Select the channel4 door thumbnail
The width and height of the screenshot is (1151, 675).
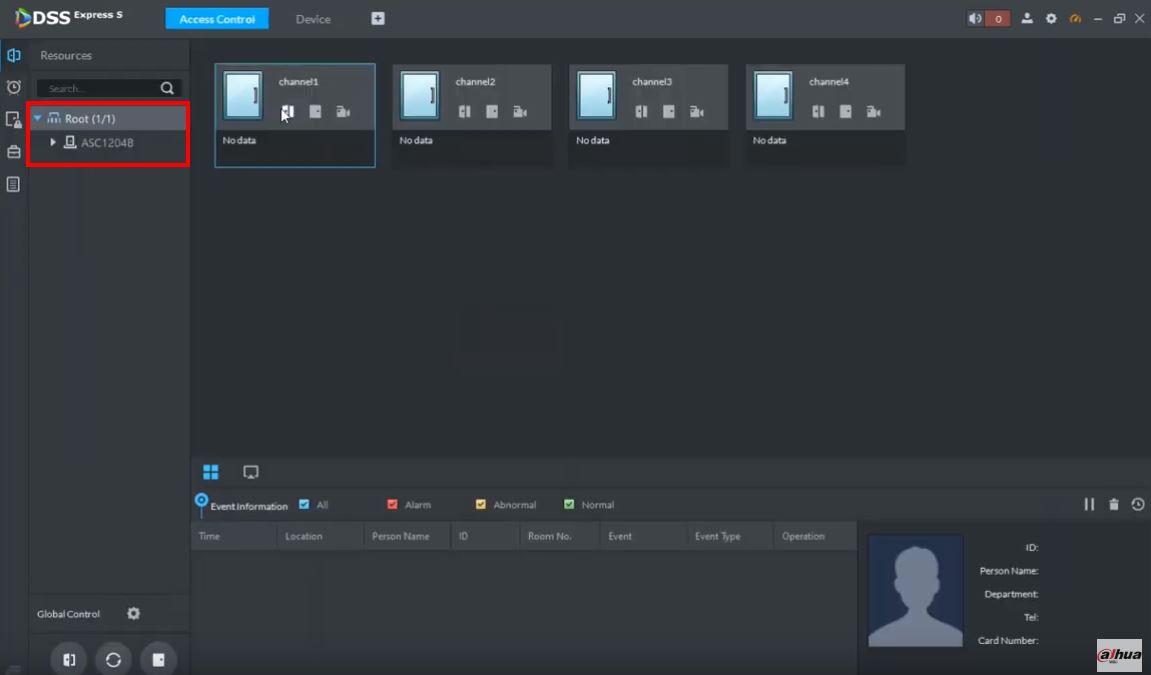pyautogui.click(x=774, y=95)
